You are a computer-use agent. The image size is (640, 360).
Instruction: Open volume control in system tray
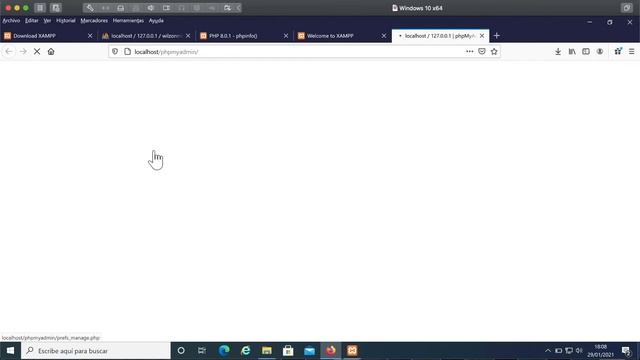[x=579, y=351]
